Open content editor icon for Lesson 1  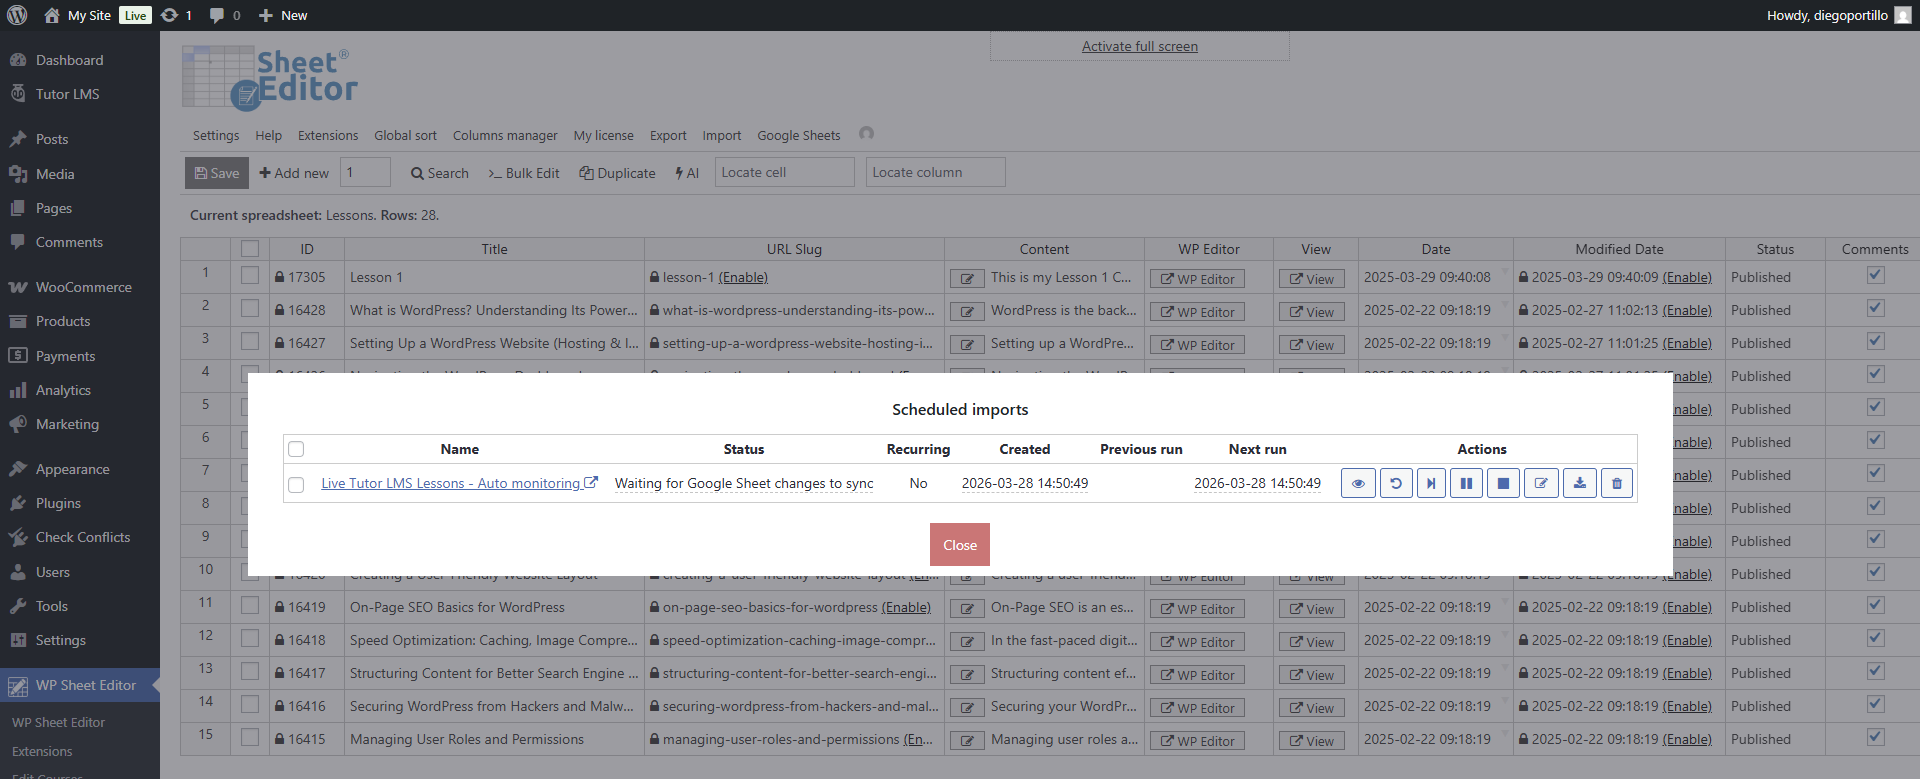click(967, 279)
